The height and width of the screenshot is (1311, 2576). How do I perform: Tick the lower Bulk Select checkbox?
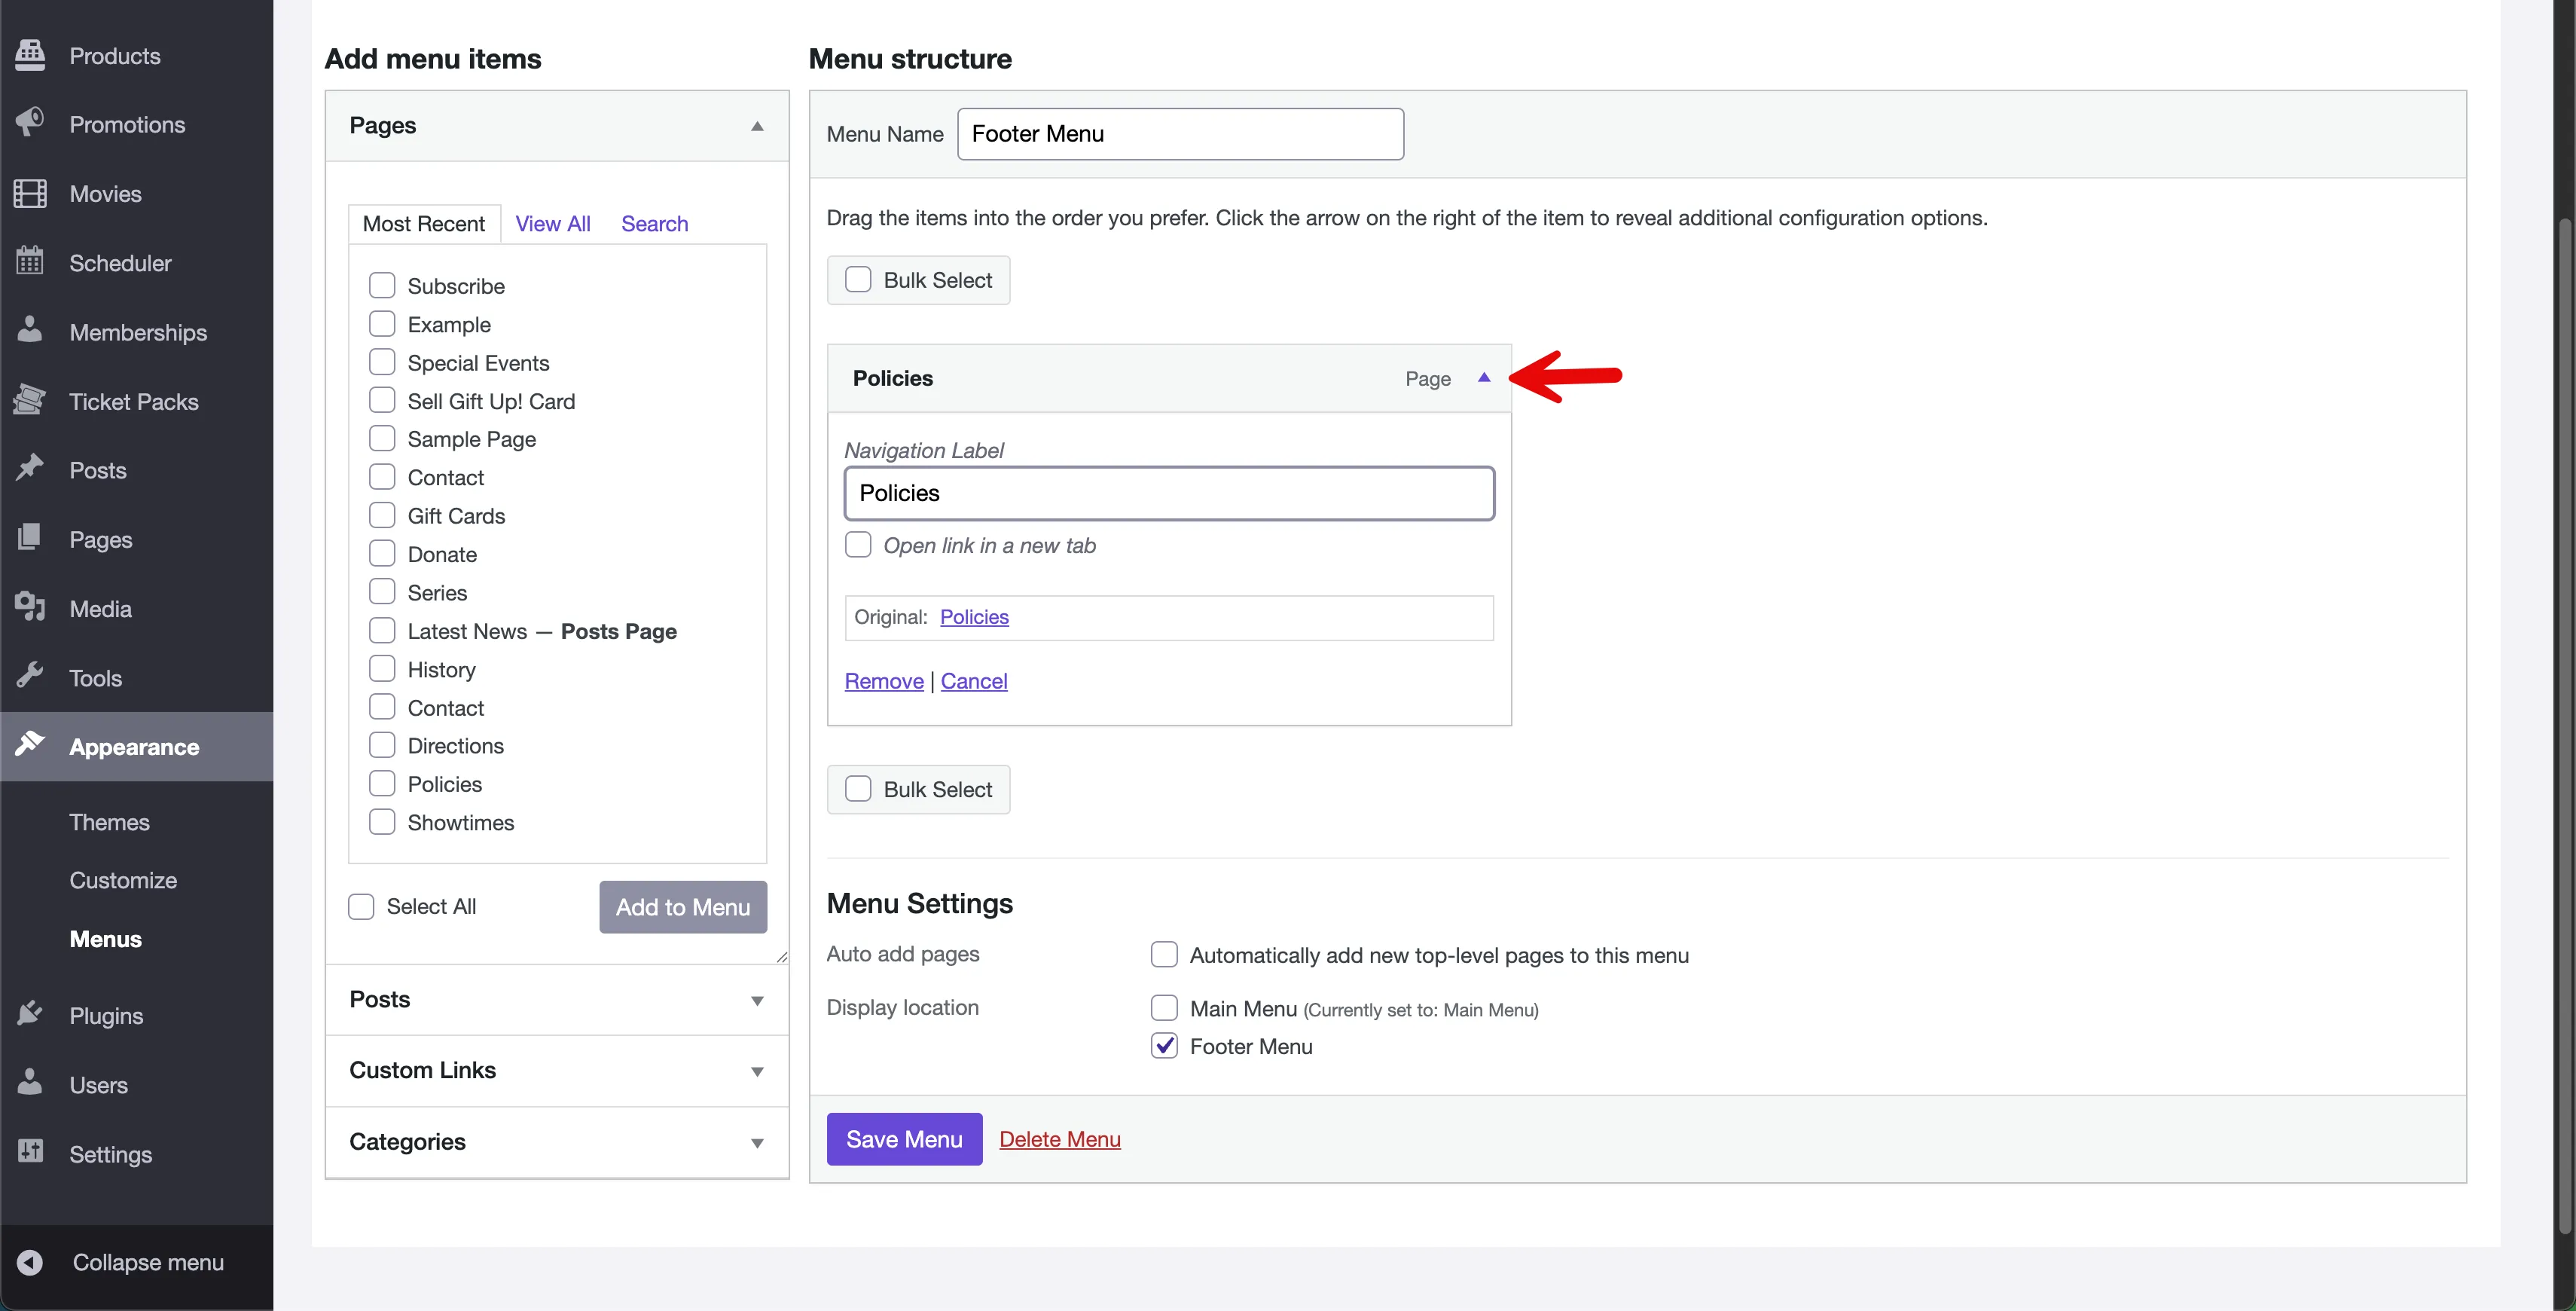click(858, 789)
